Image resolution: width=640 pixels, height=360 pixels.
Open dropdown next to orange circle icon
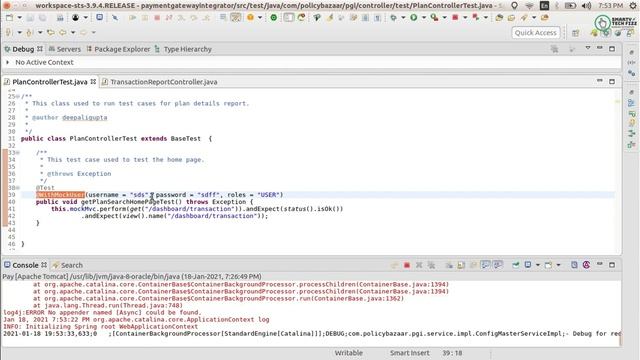260,18
